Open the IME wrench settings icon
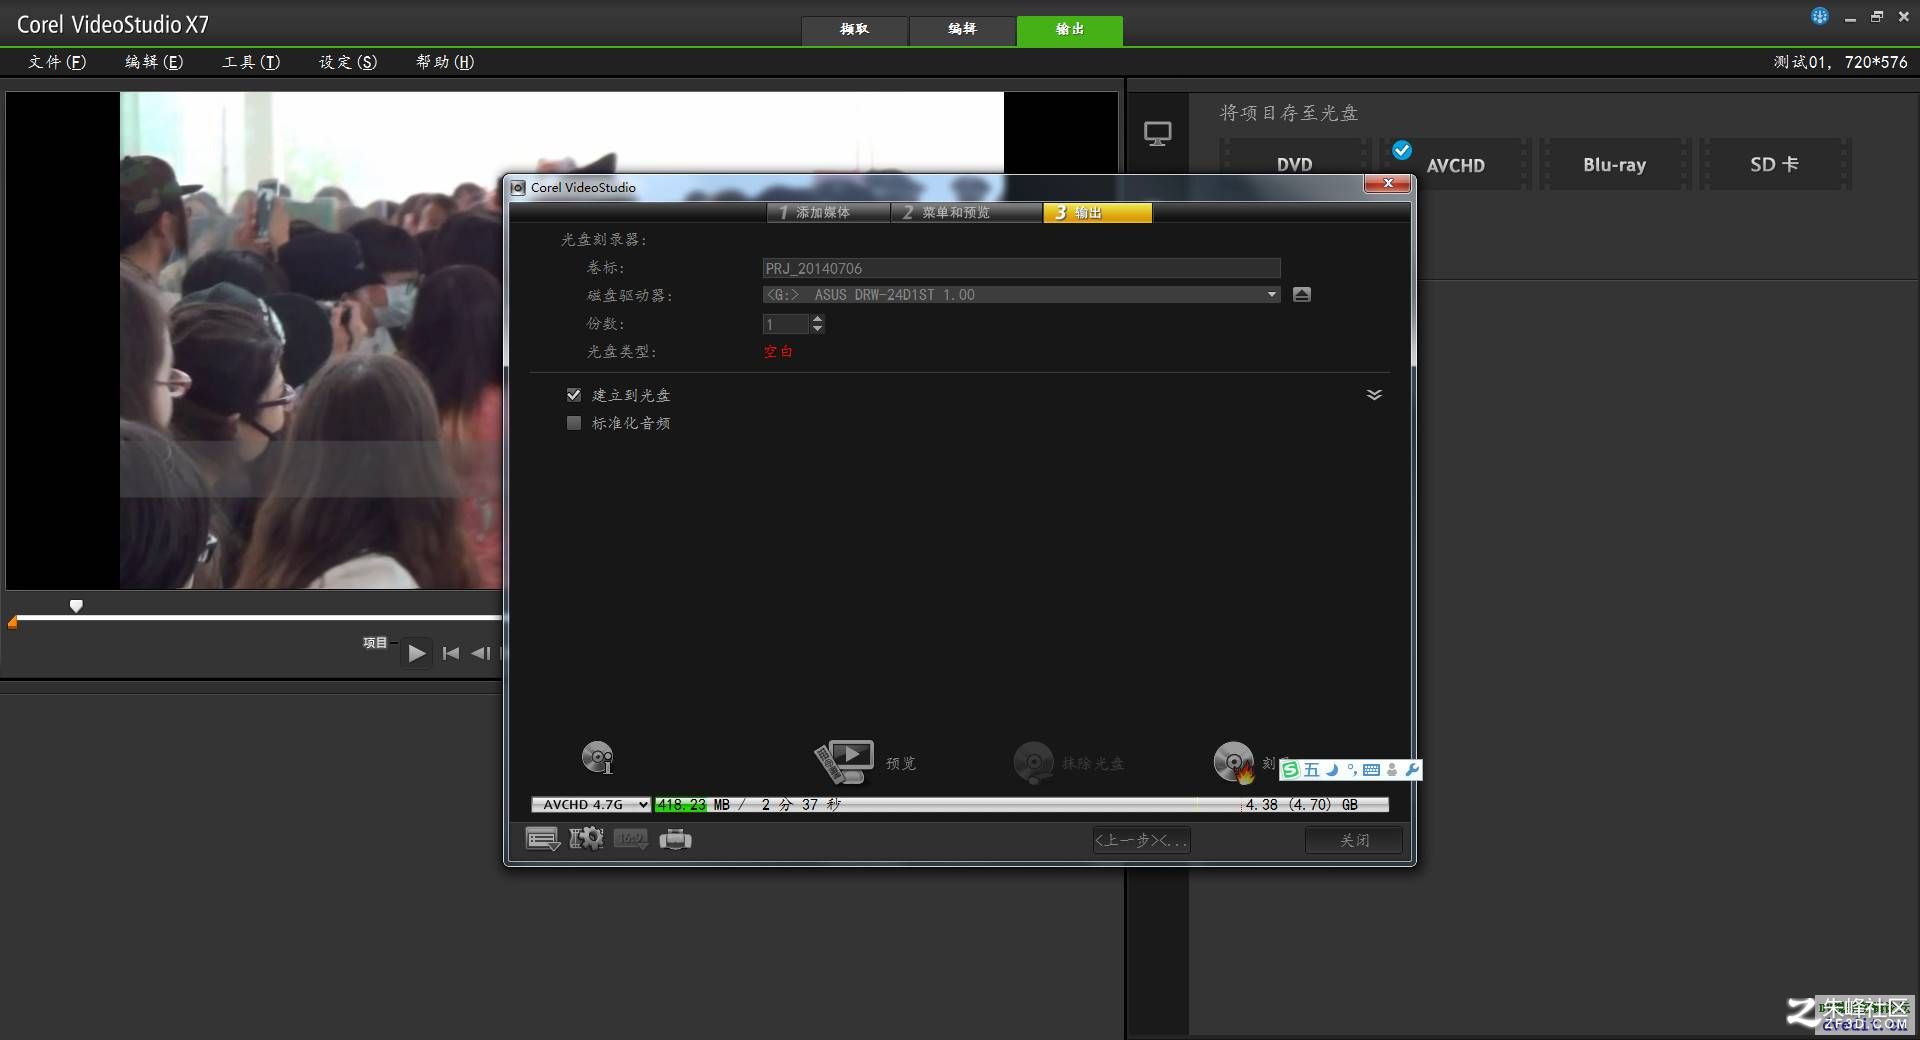The height and width of the screenshot is (1040, 1920). (1412, 769)
